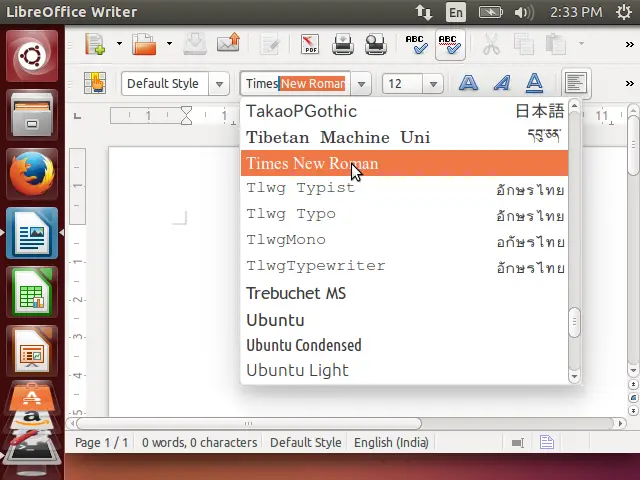Run Spelling and Grammar check icon

[x=416, y=44]
